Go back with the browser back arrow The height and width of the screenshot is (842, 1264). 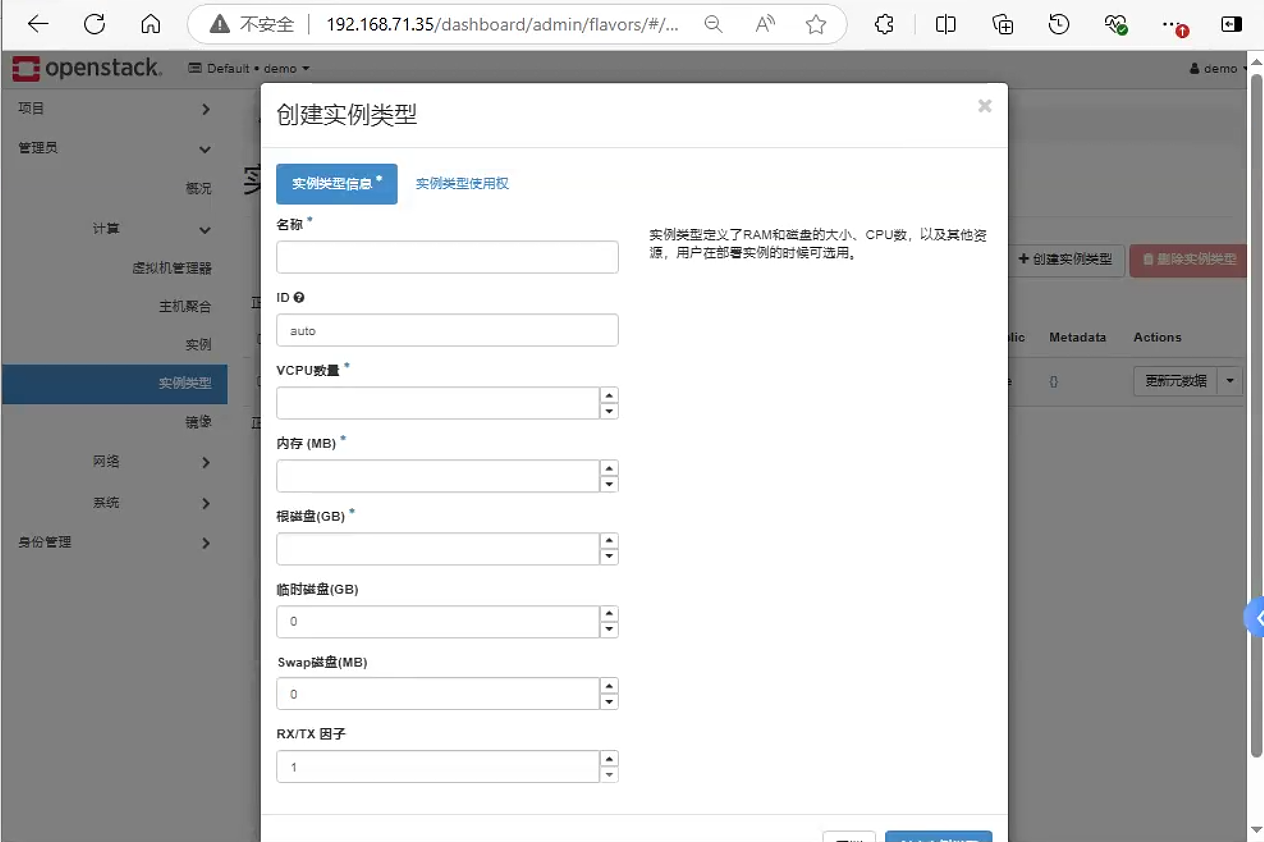pos(38,25)
